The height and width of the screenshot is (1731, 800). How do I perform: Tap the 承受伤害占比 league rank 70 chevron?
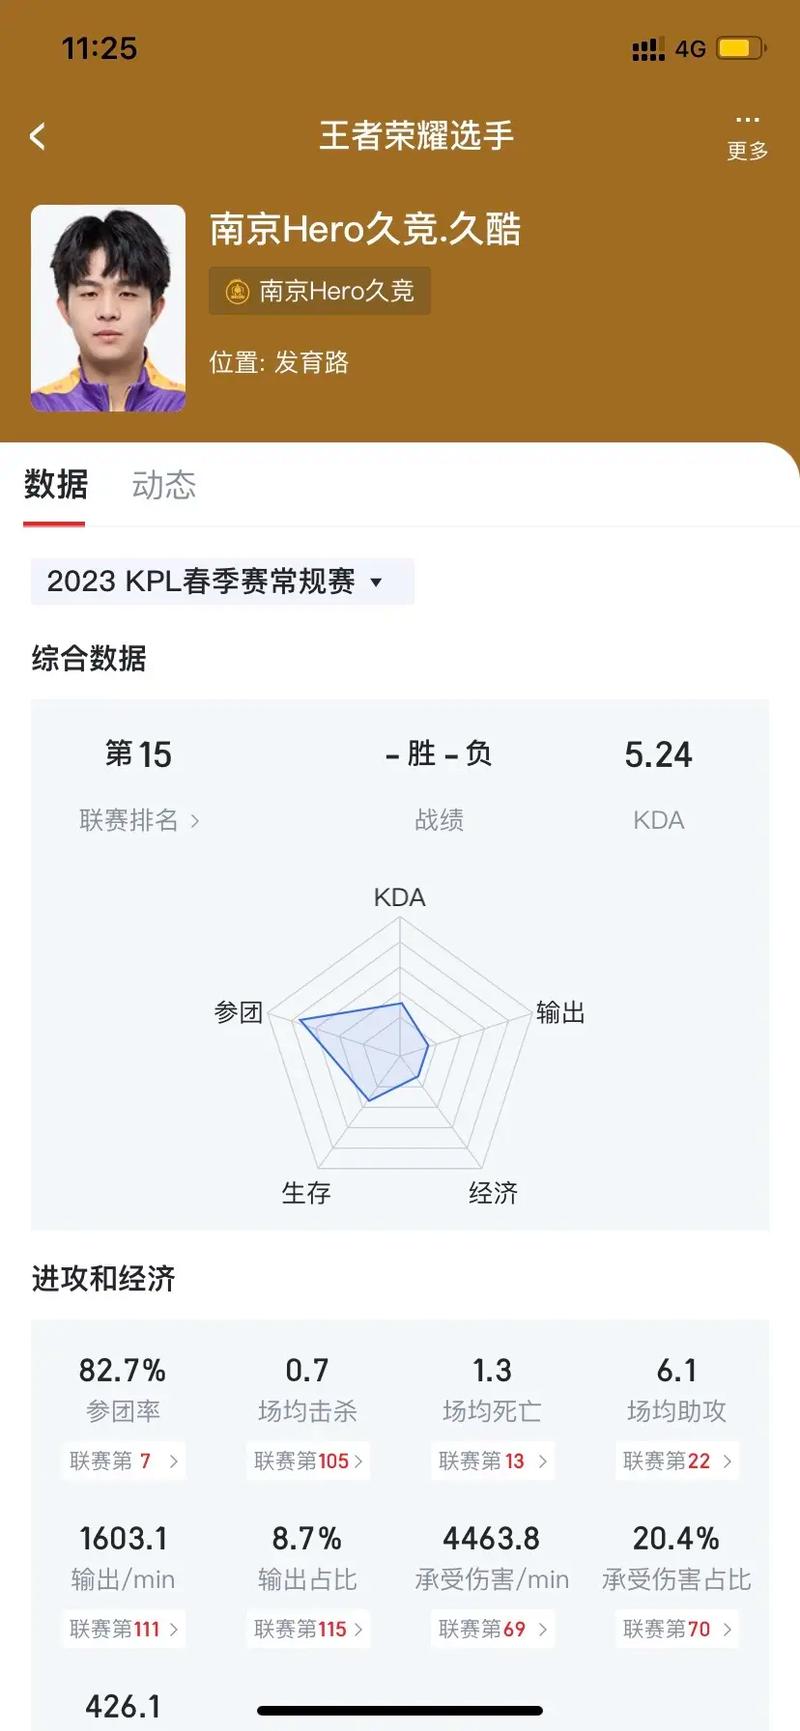coord(727,1629)
